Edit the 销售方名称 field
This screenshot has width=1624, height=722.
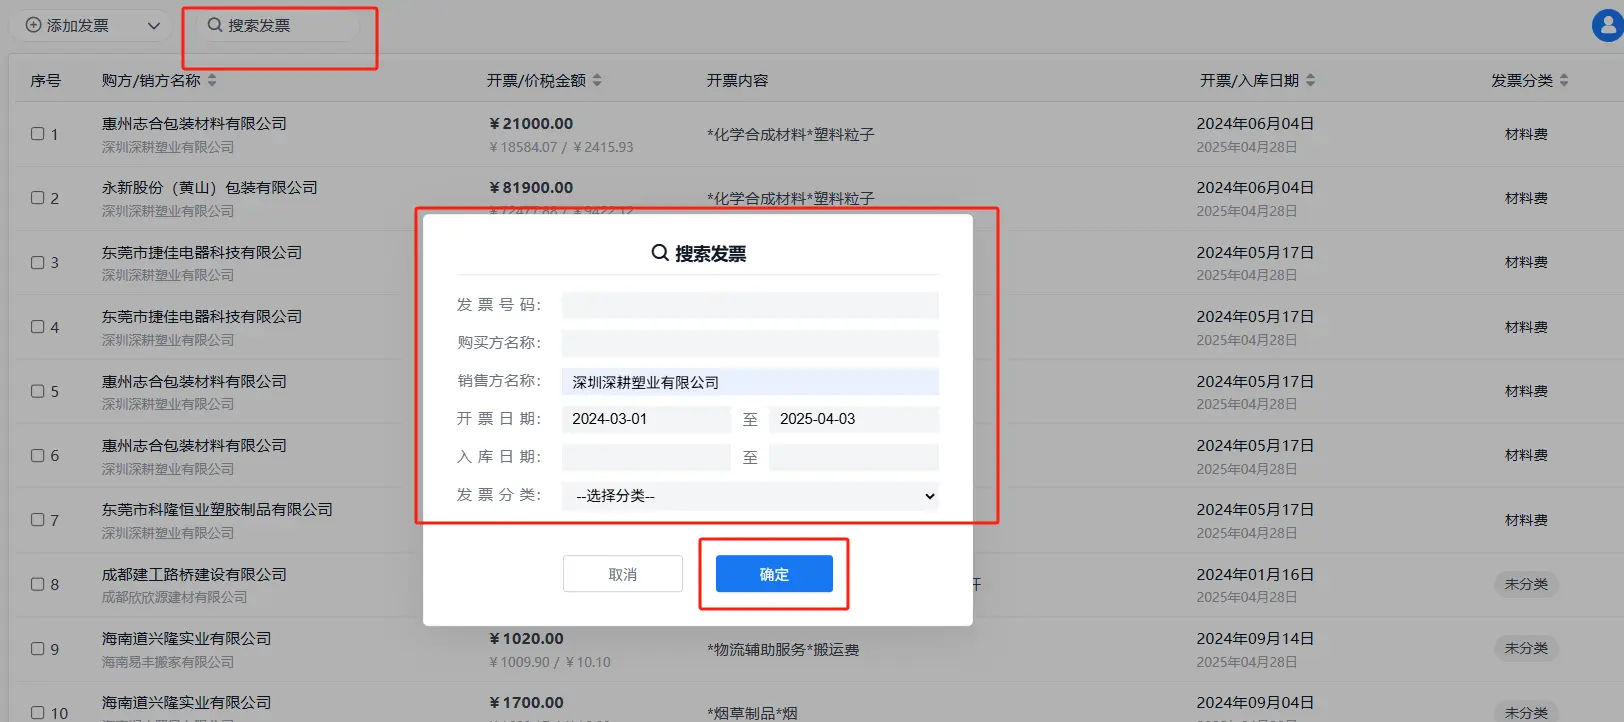pos(750,382)
